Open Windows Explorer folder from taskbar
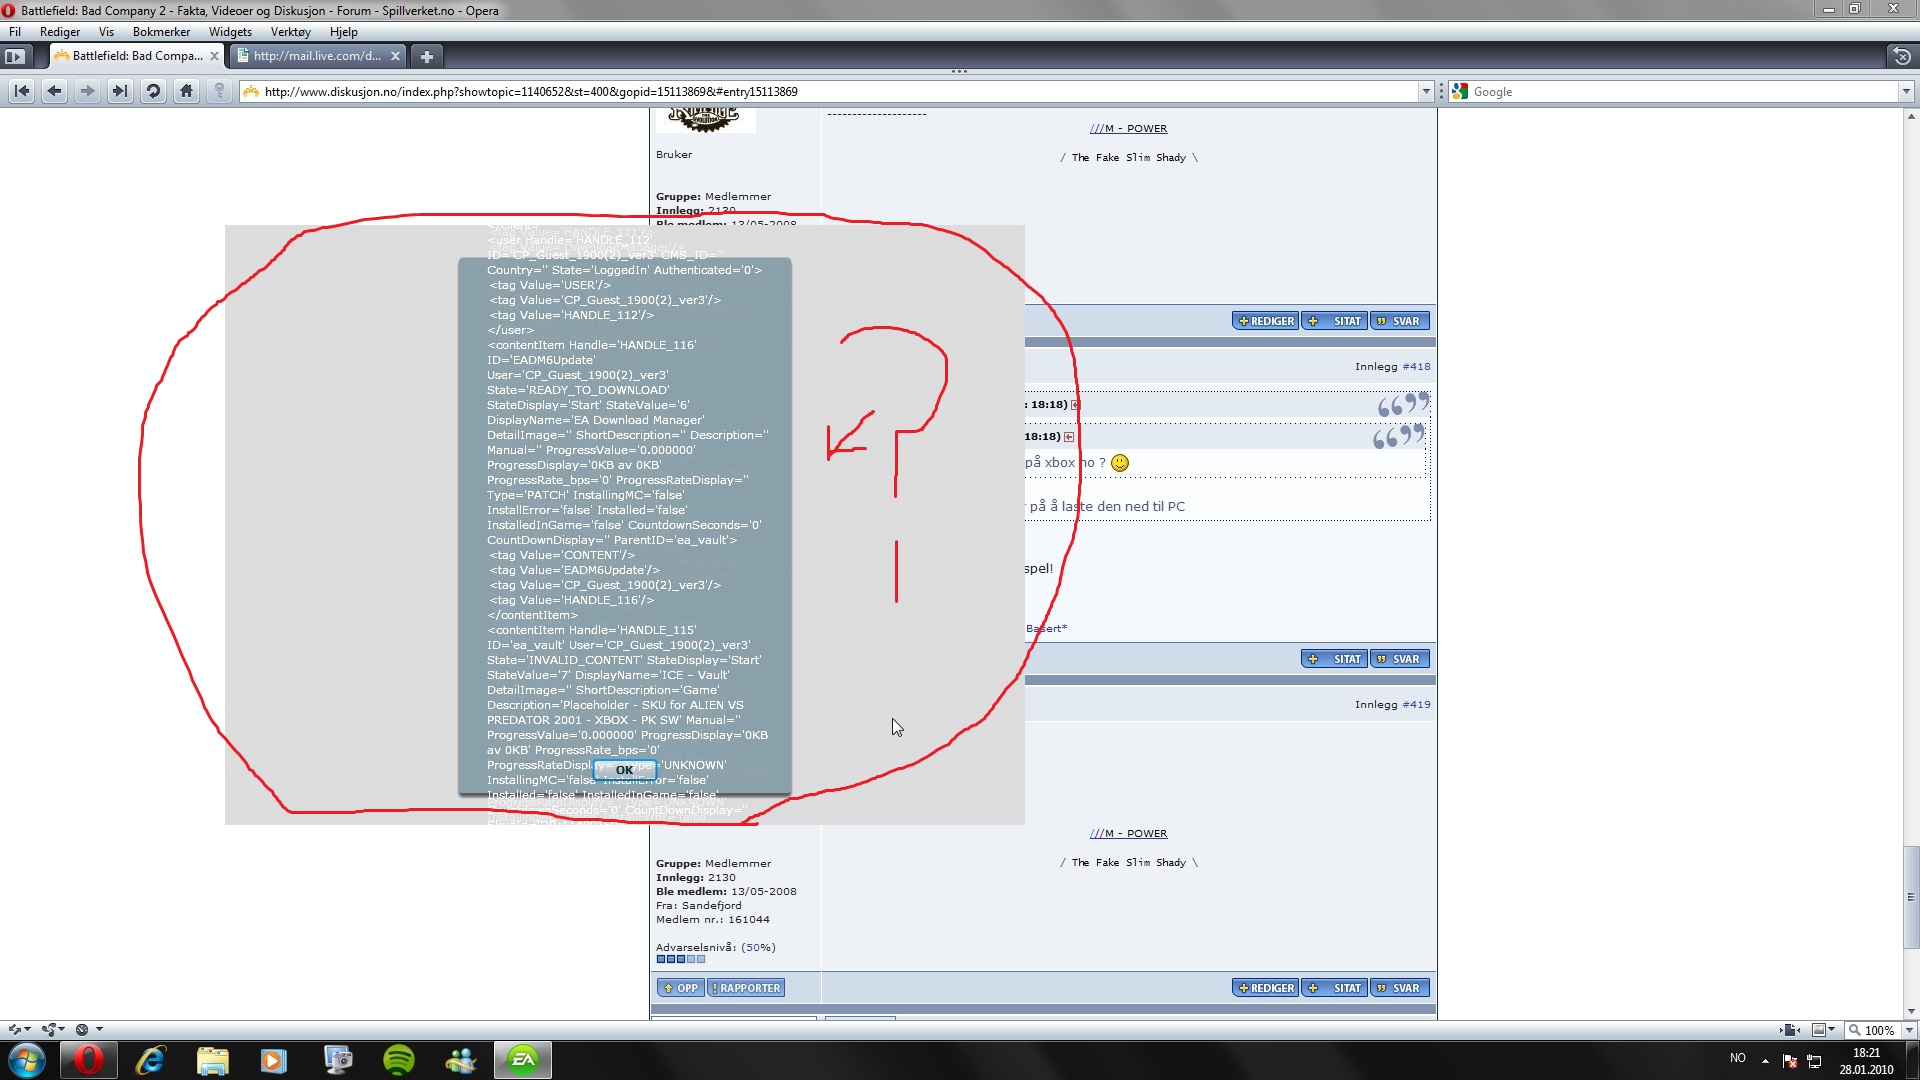Screen dimensions: 1920x1080 (x=212, y=1060)
